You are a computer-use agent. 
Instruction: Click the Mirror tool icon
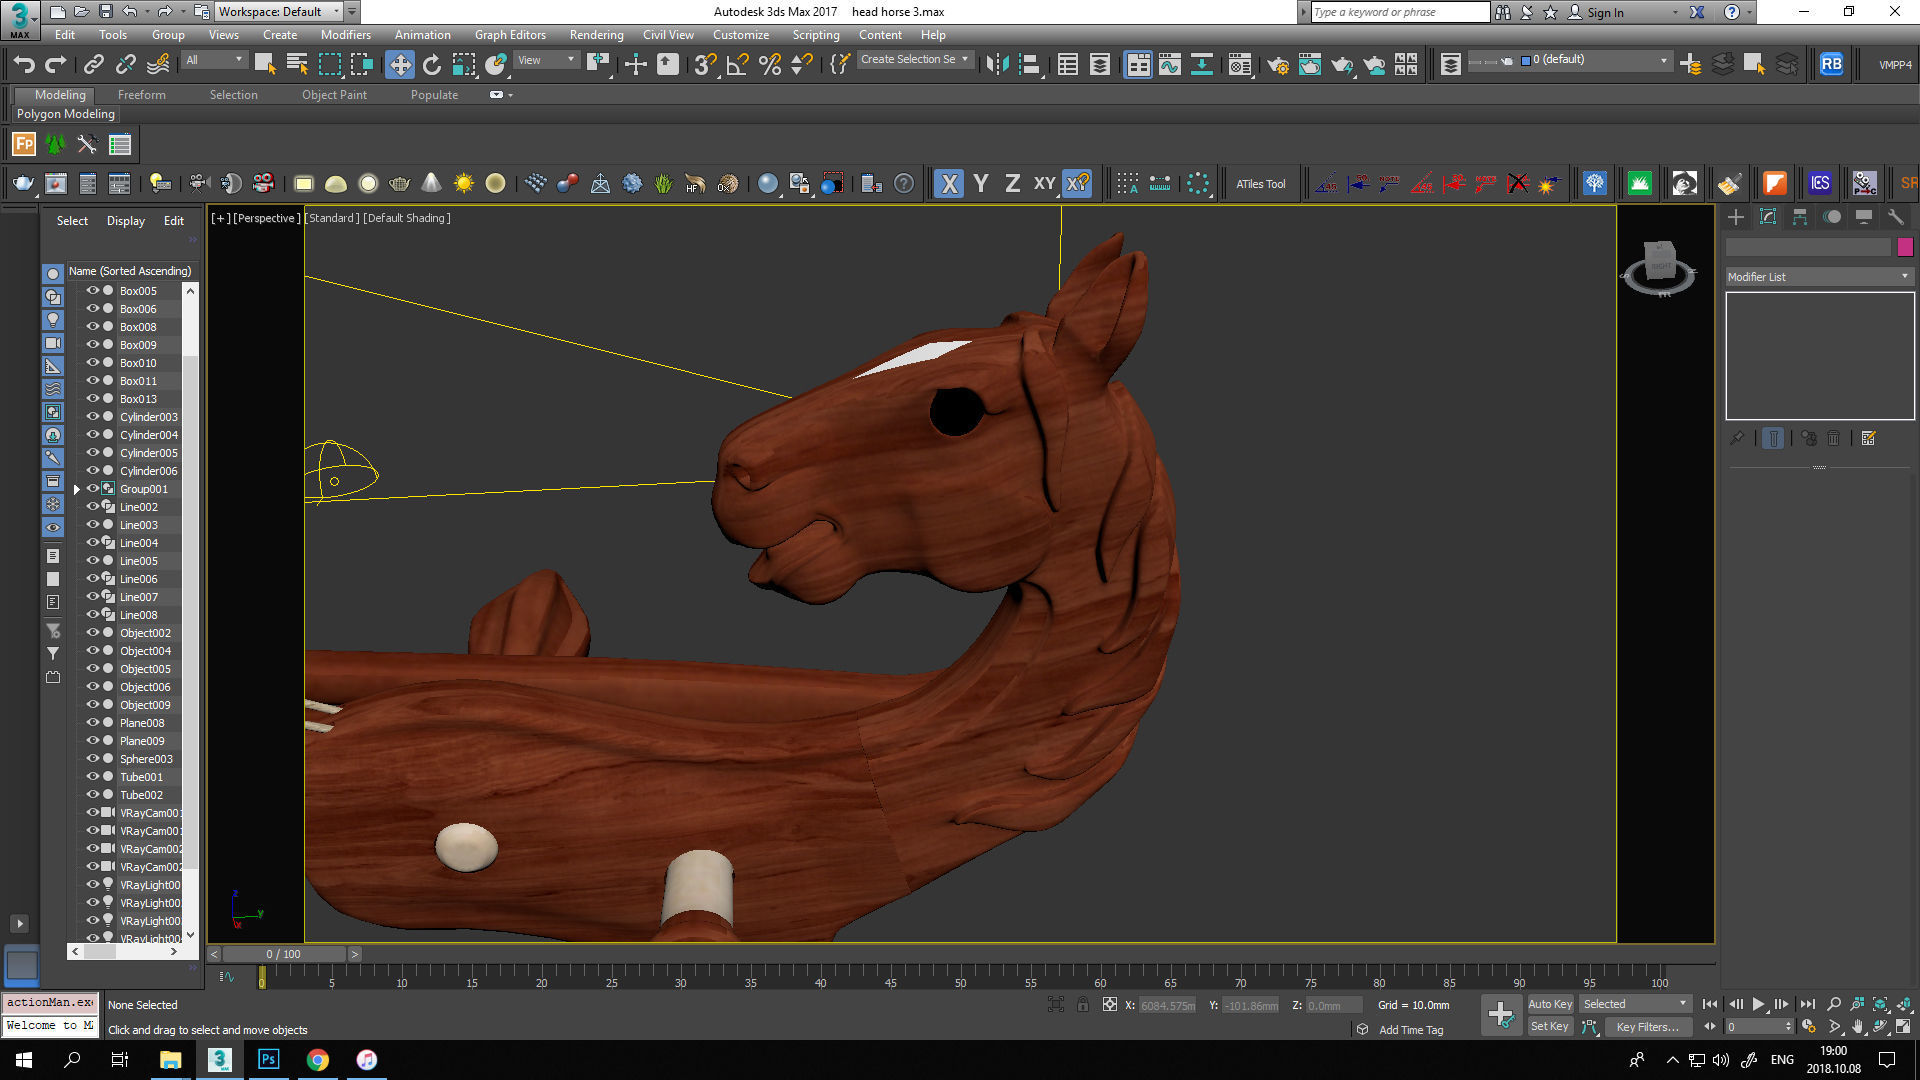click(997, 65)
